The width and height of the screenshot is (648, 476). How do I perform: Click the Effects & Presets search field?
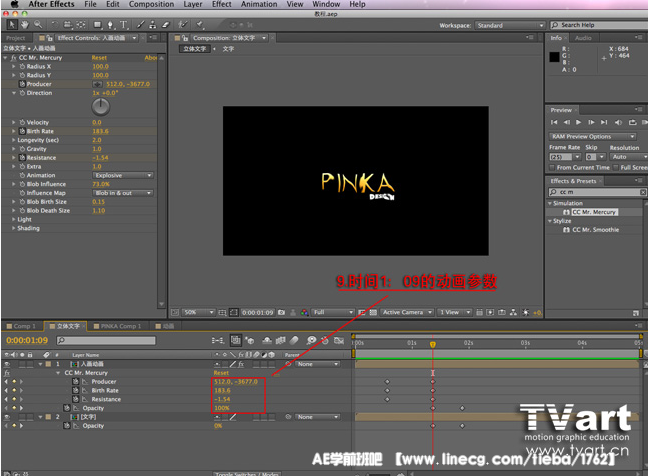[x=597, y=192]
